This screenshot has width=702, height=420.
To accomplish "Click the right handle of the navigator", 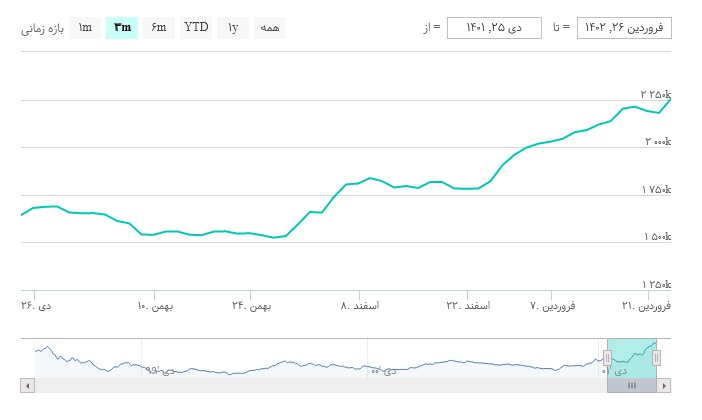I will (657, 359).
